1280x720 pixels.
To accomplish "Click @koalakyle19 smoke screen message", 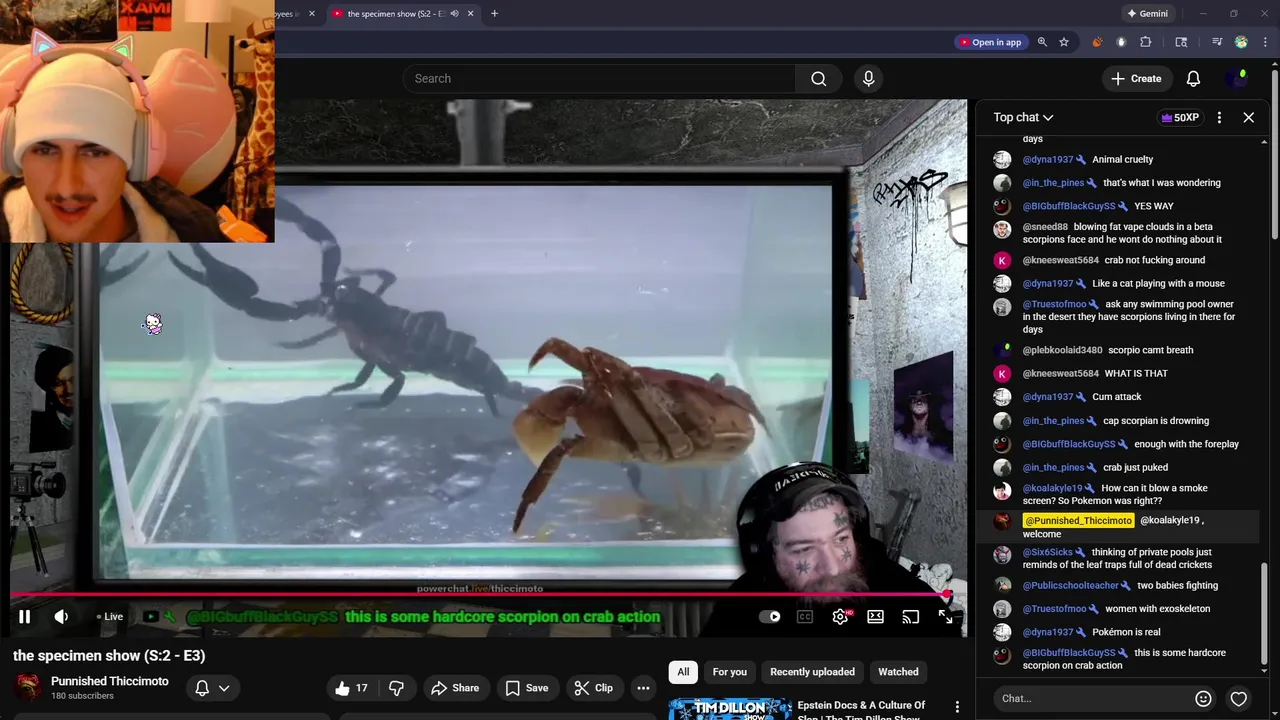I will [x=1116, y=494].
